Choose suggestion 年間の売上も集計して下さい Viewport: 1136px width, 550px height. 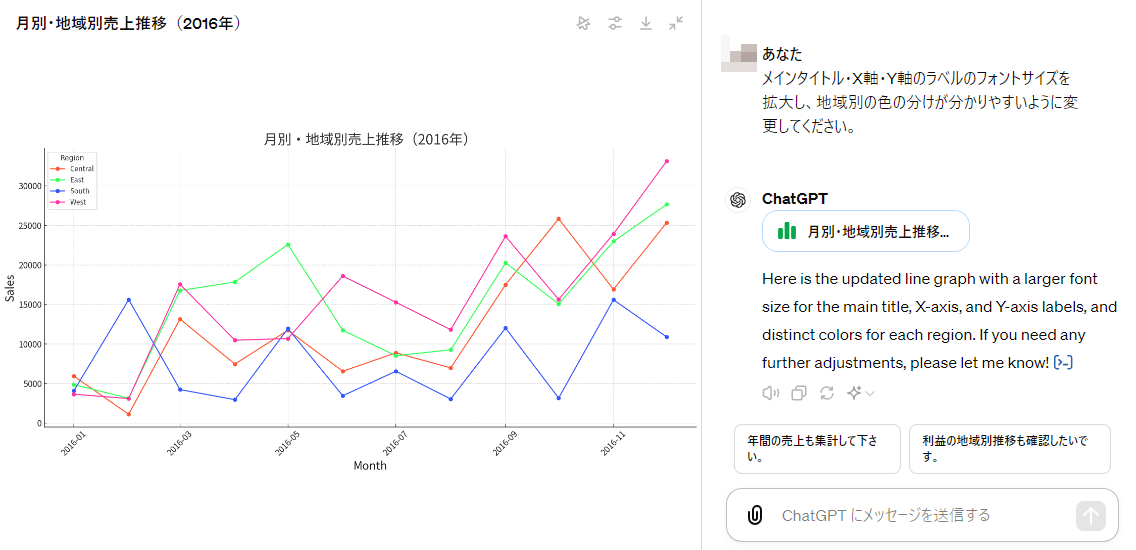[817, 449]
